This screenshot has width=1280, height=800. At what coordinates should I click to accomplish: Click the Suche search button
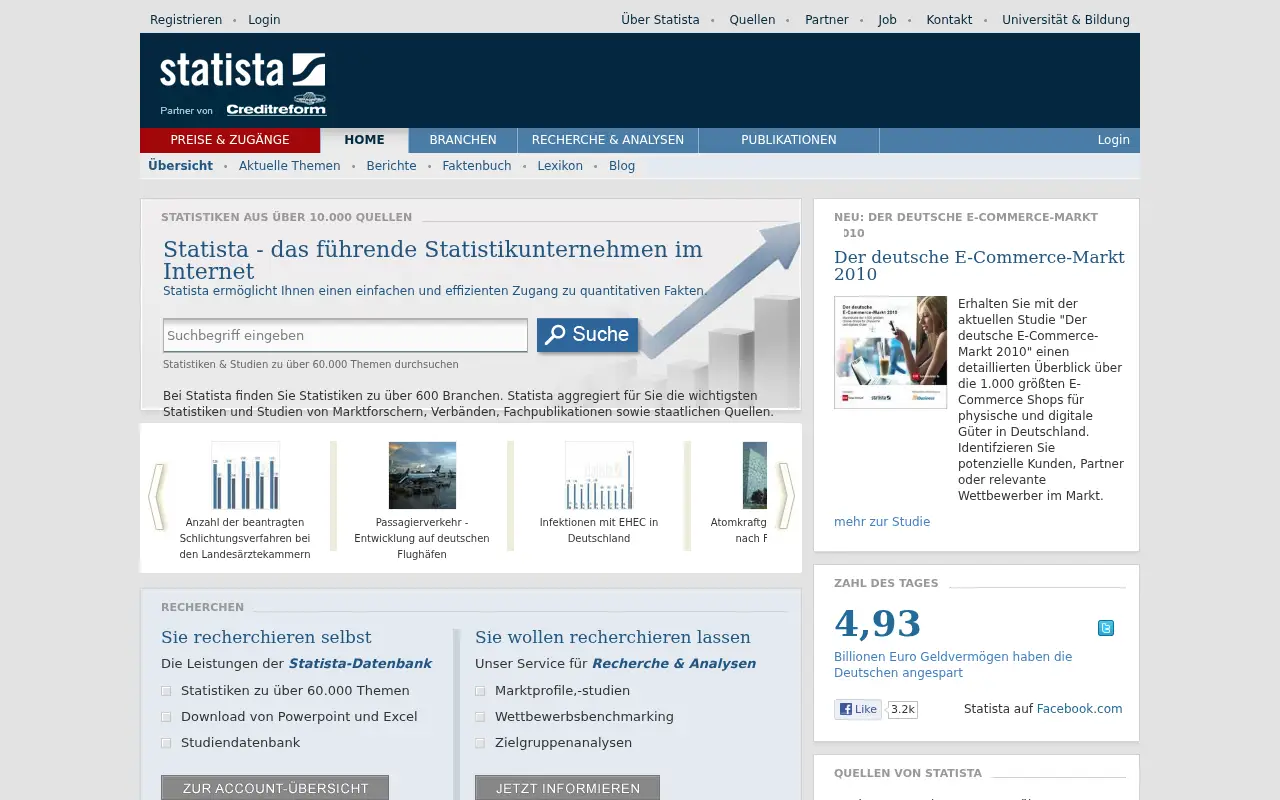[x=588, y=335]
